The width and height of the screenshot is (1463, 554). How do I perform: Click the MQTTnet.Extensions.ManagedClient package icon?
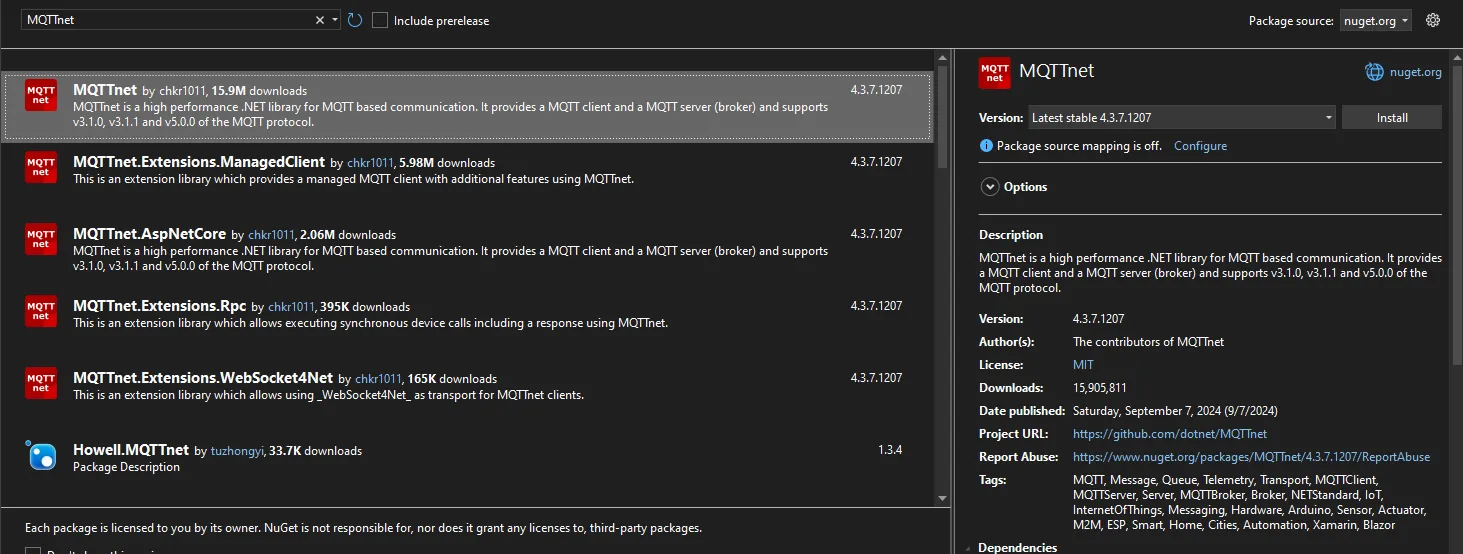[x=41, y=167]
